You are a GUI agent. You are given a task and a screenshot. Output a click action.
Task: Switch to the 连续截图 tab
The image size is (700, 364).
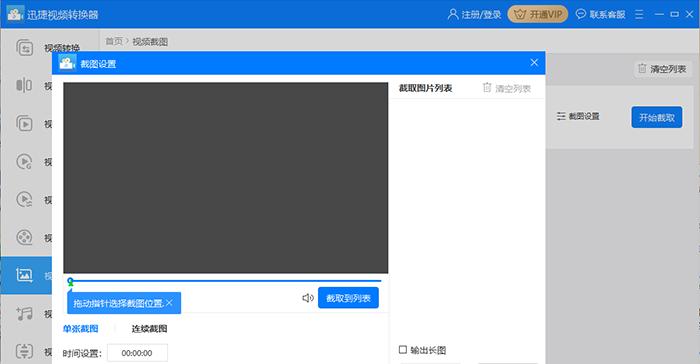point(149,329)
